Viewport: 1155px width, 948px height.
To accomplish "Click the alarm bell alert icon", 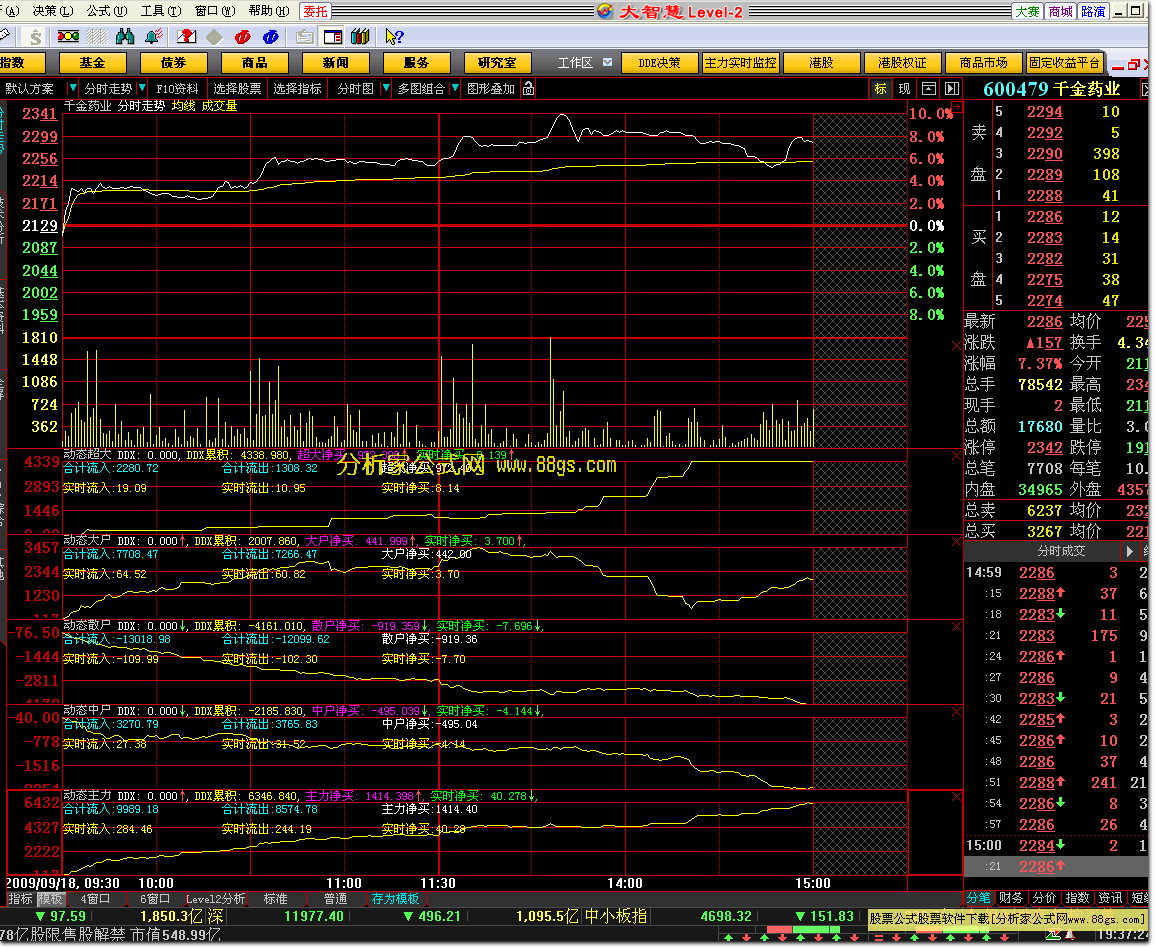I will click(154, 36).
